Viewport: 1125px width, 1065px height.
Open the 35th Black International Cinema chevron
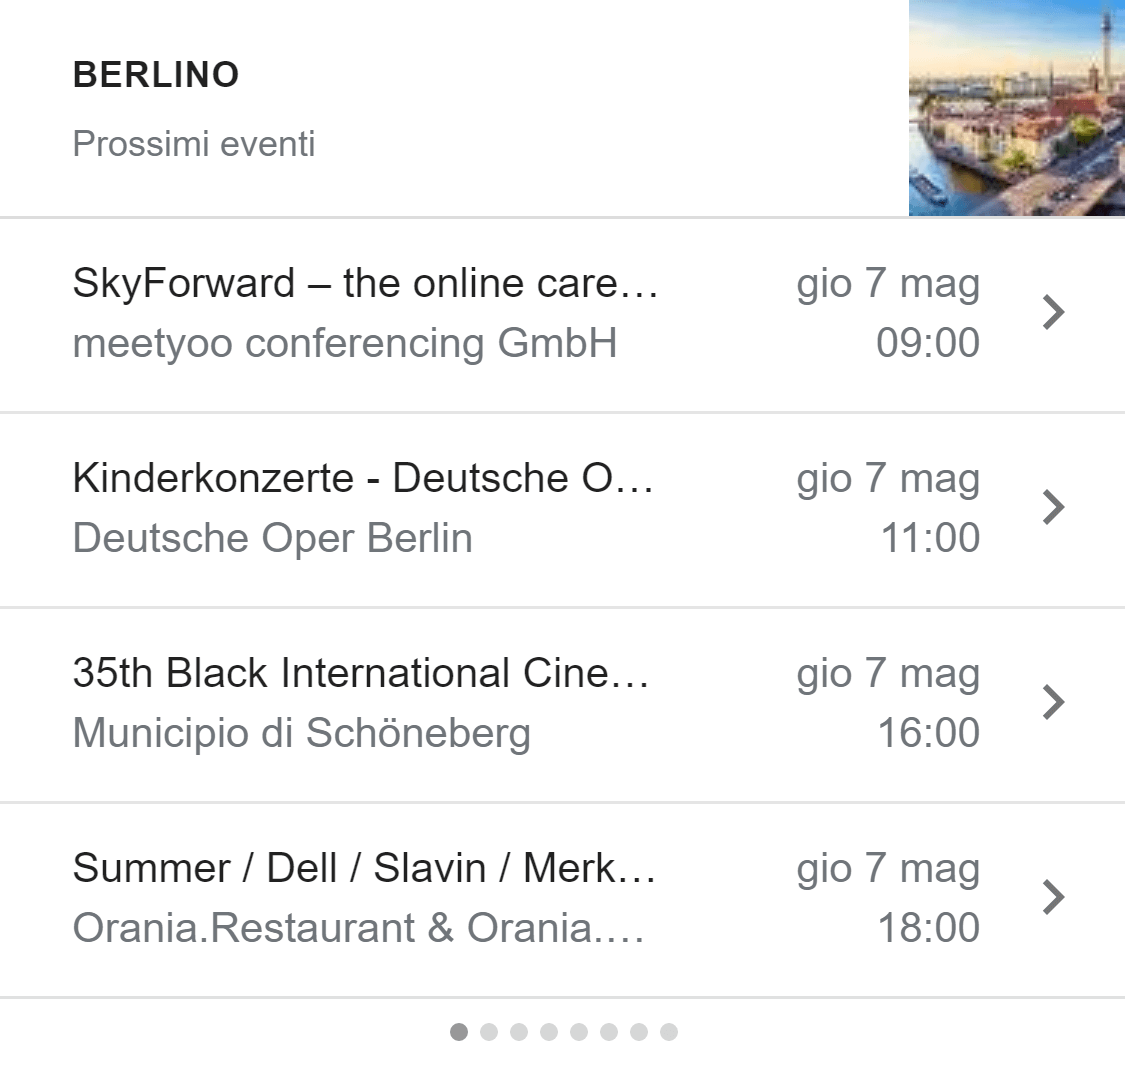point(1053,703)
